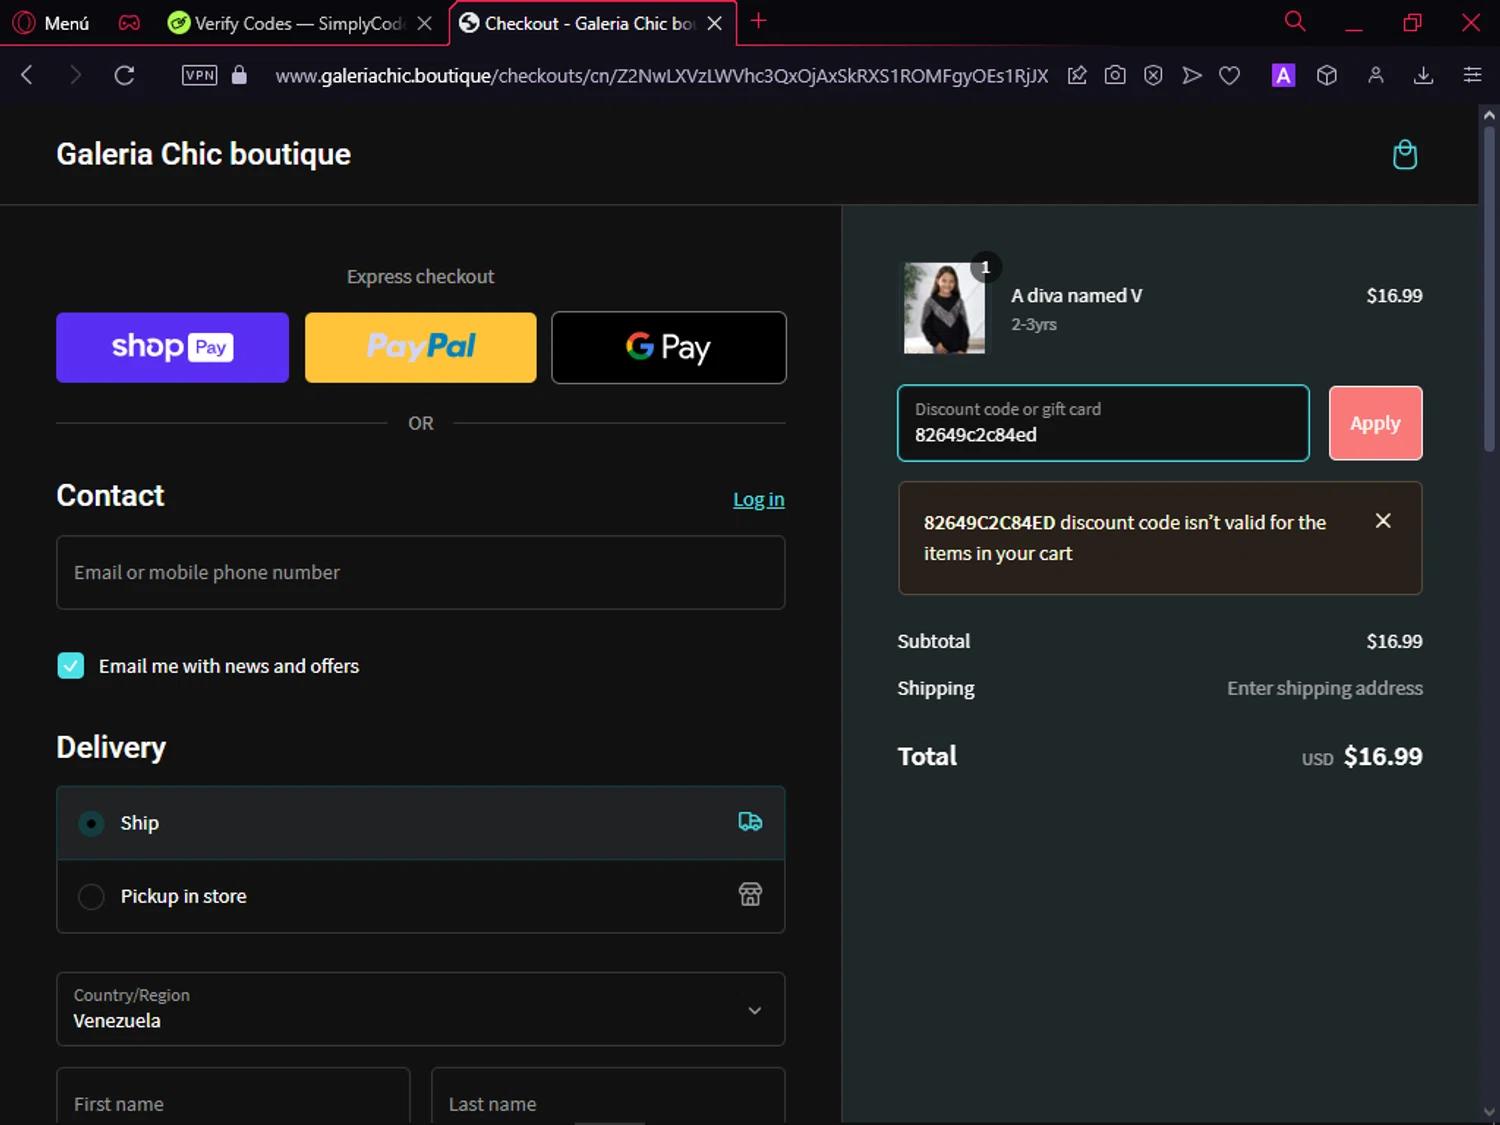Follow the Log in link
This screenshot has width=1500, height=1125.
click(x=759, y=499)
